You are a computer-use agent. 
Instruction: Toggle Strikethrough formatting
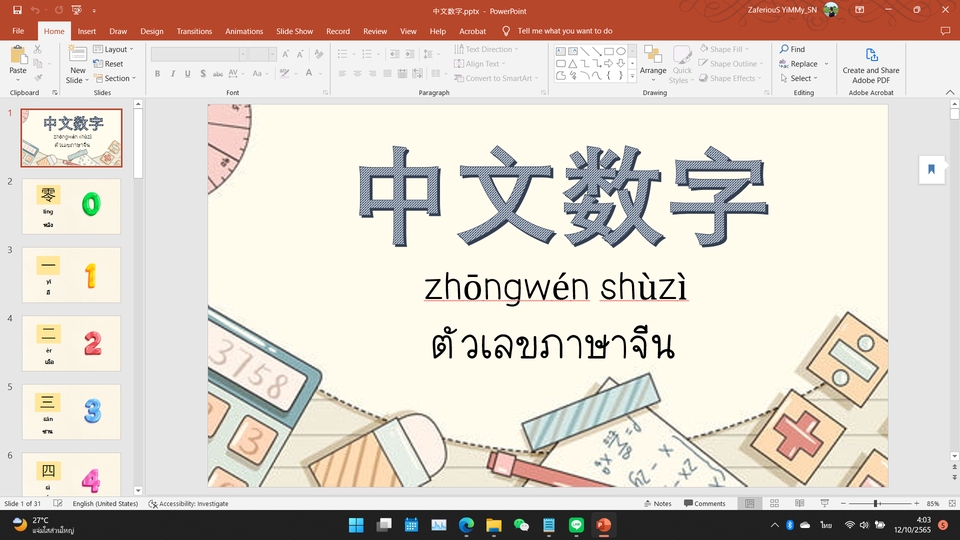[x=217, y=73]
